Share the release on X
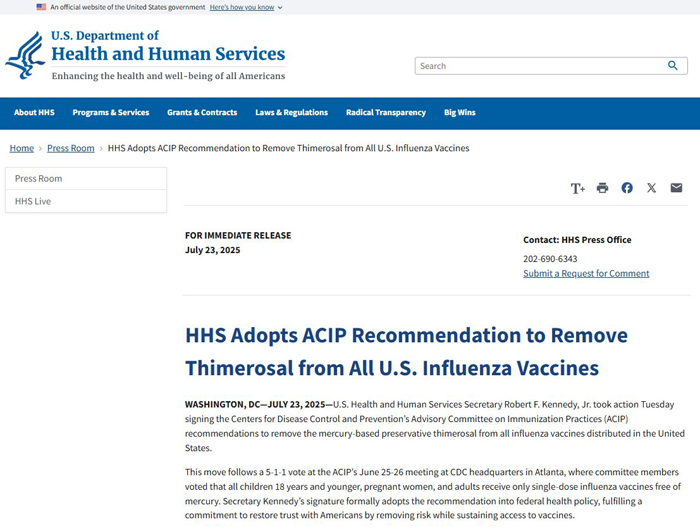Image resolution: width=700 pixels, height=529 pixels. (x=651, y=188)
